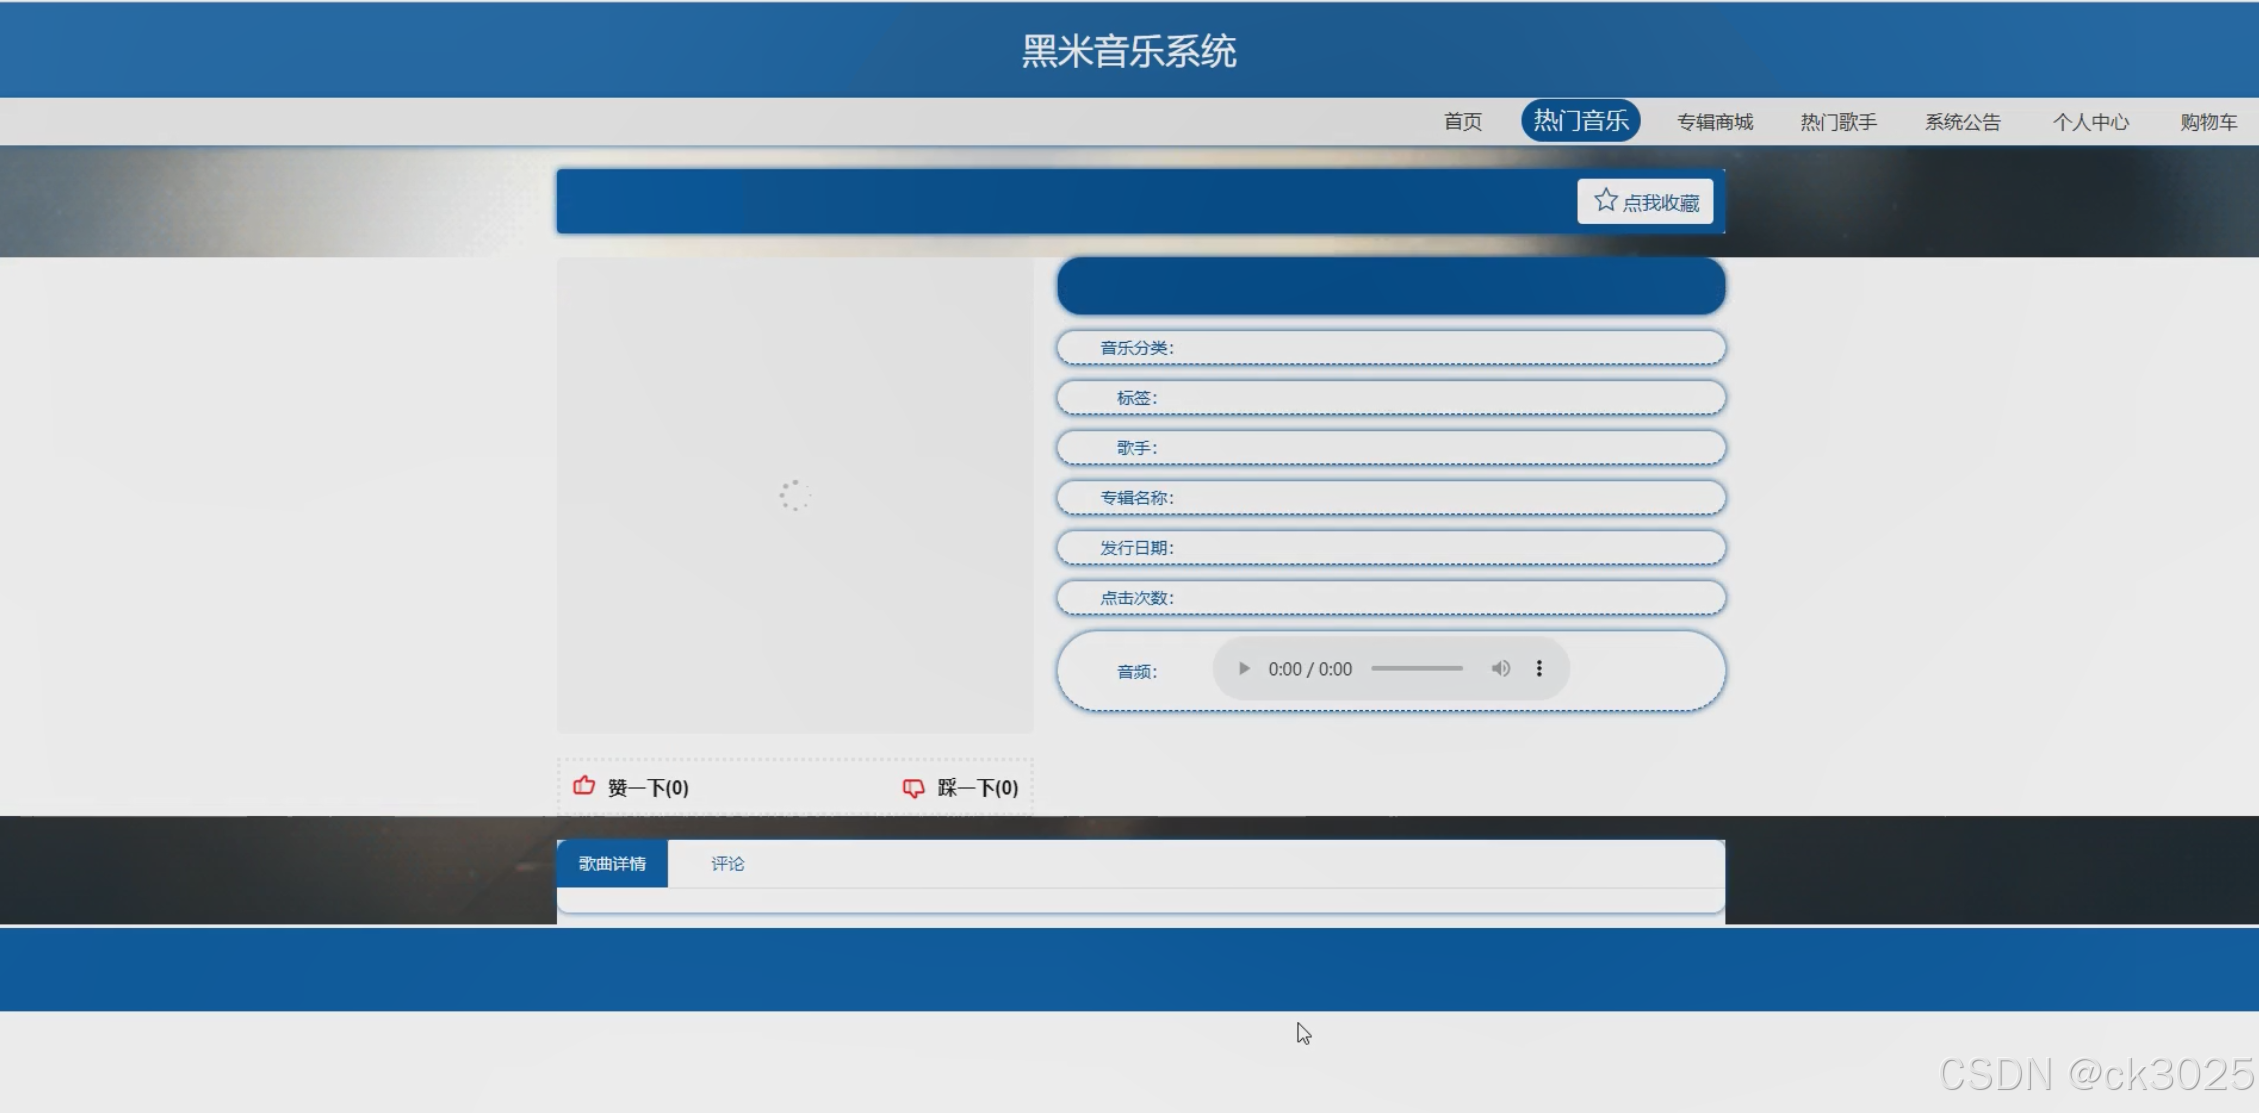2259x1113 pixels.
Task: Open the 专辑商城 navigation item
Action: [1714, 121]
